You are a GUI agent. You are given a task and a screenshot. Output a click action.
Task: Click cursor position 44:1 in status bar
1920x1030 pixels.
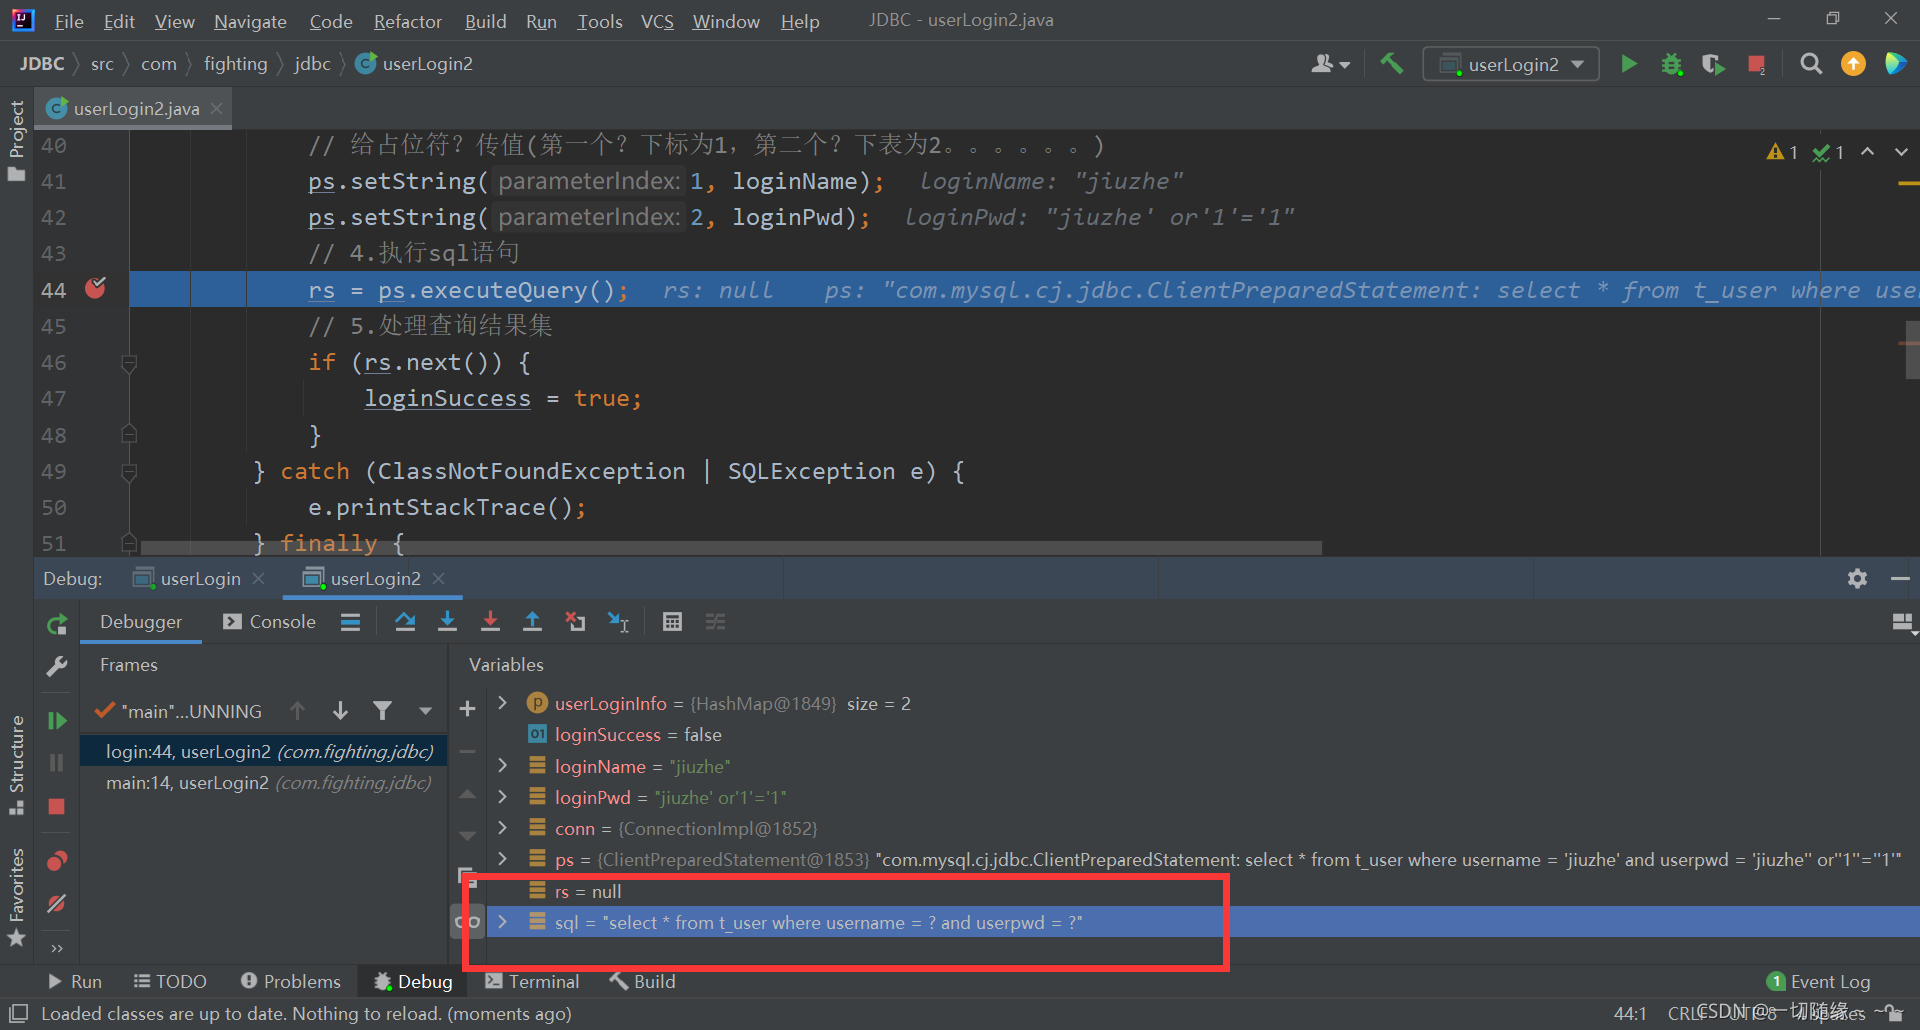coord(1630,1014)
